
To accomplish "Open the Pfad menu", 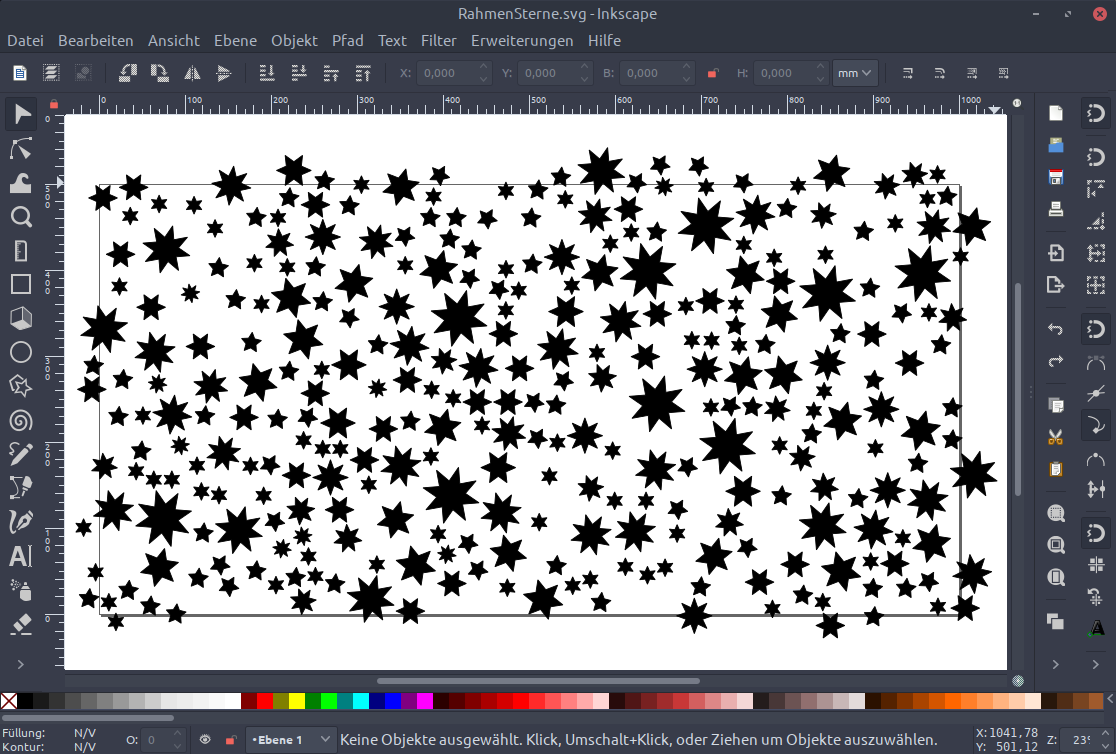I will click(x=348, y=41).
